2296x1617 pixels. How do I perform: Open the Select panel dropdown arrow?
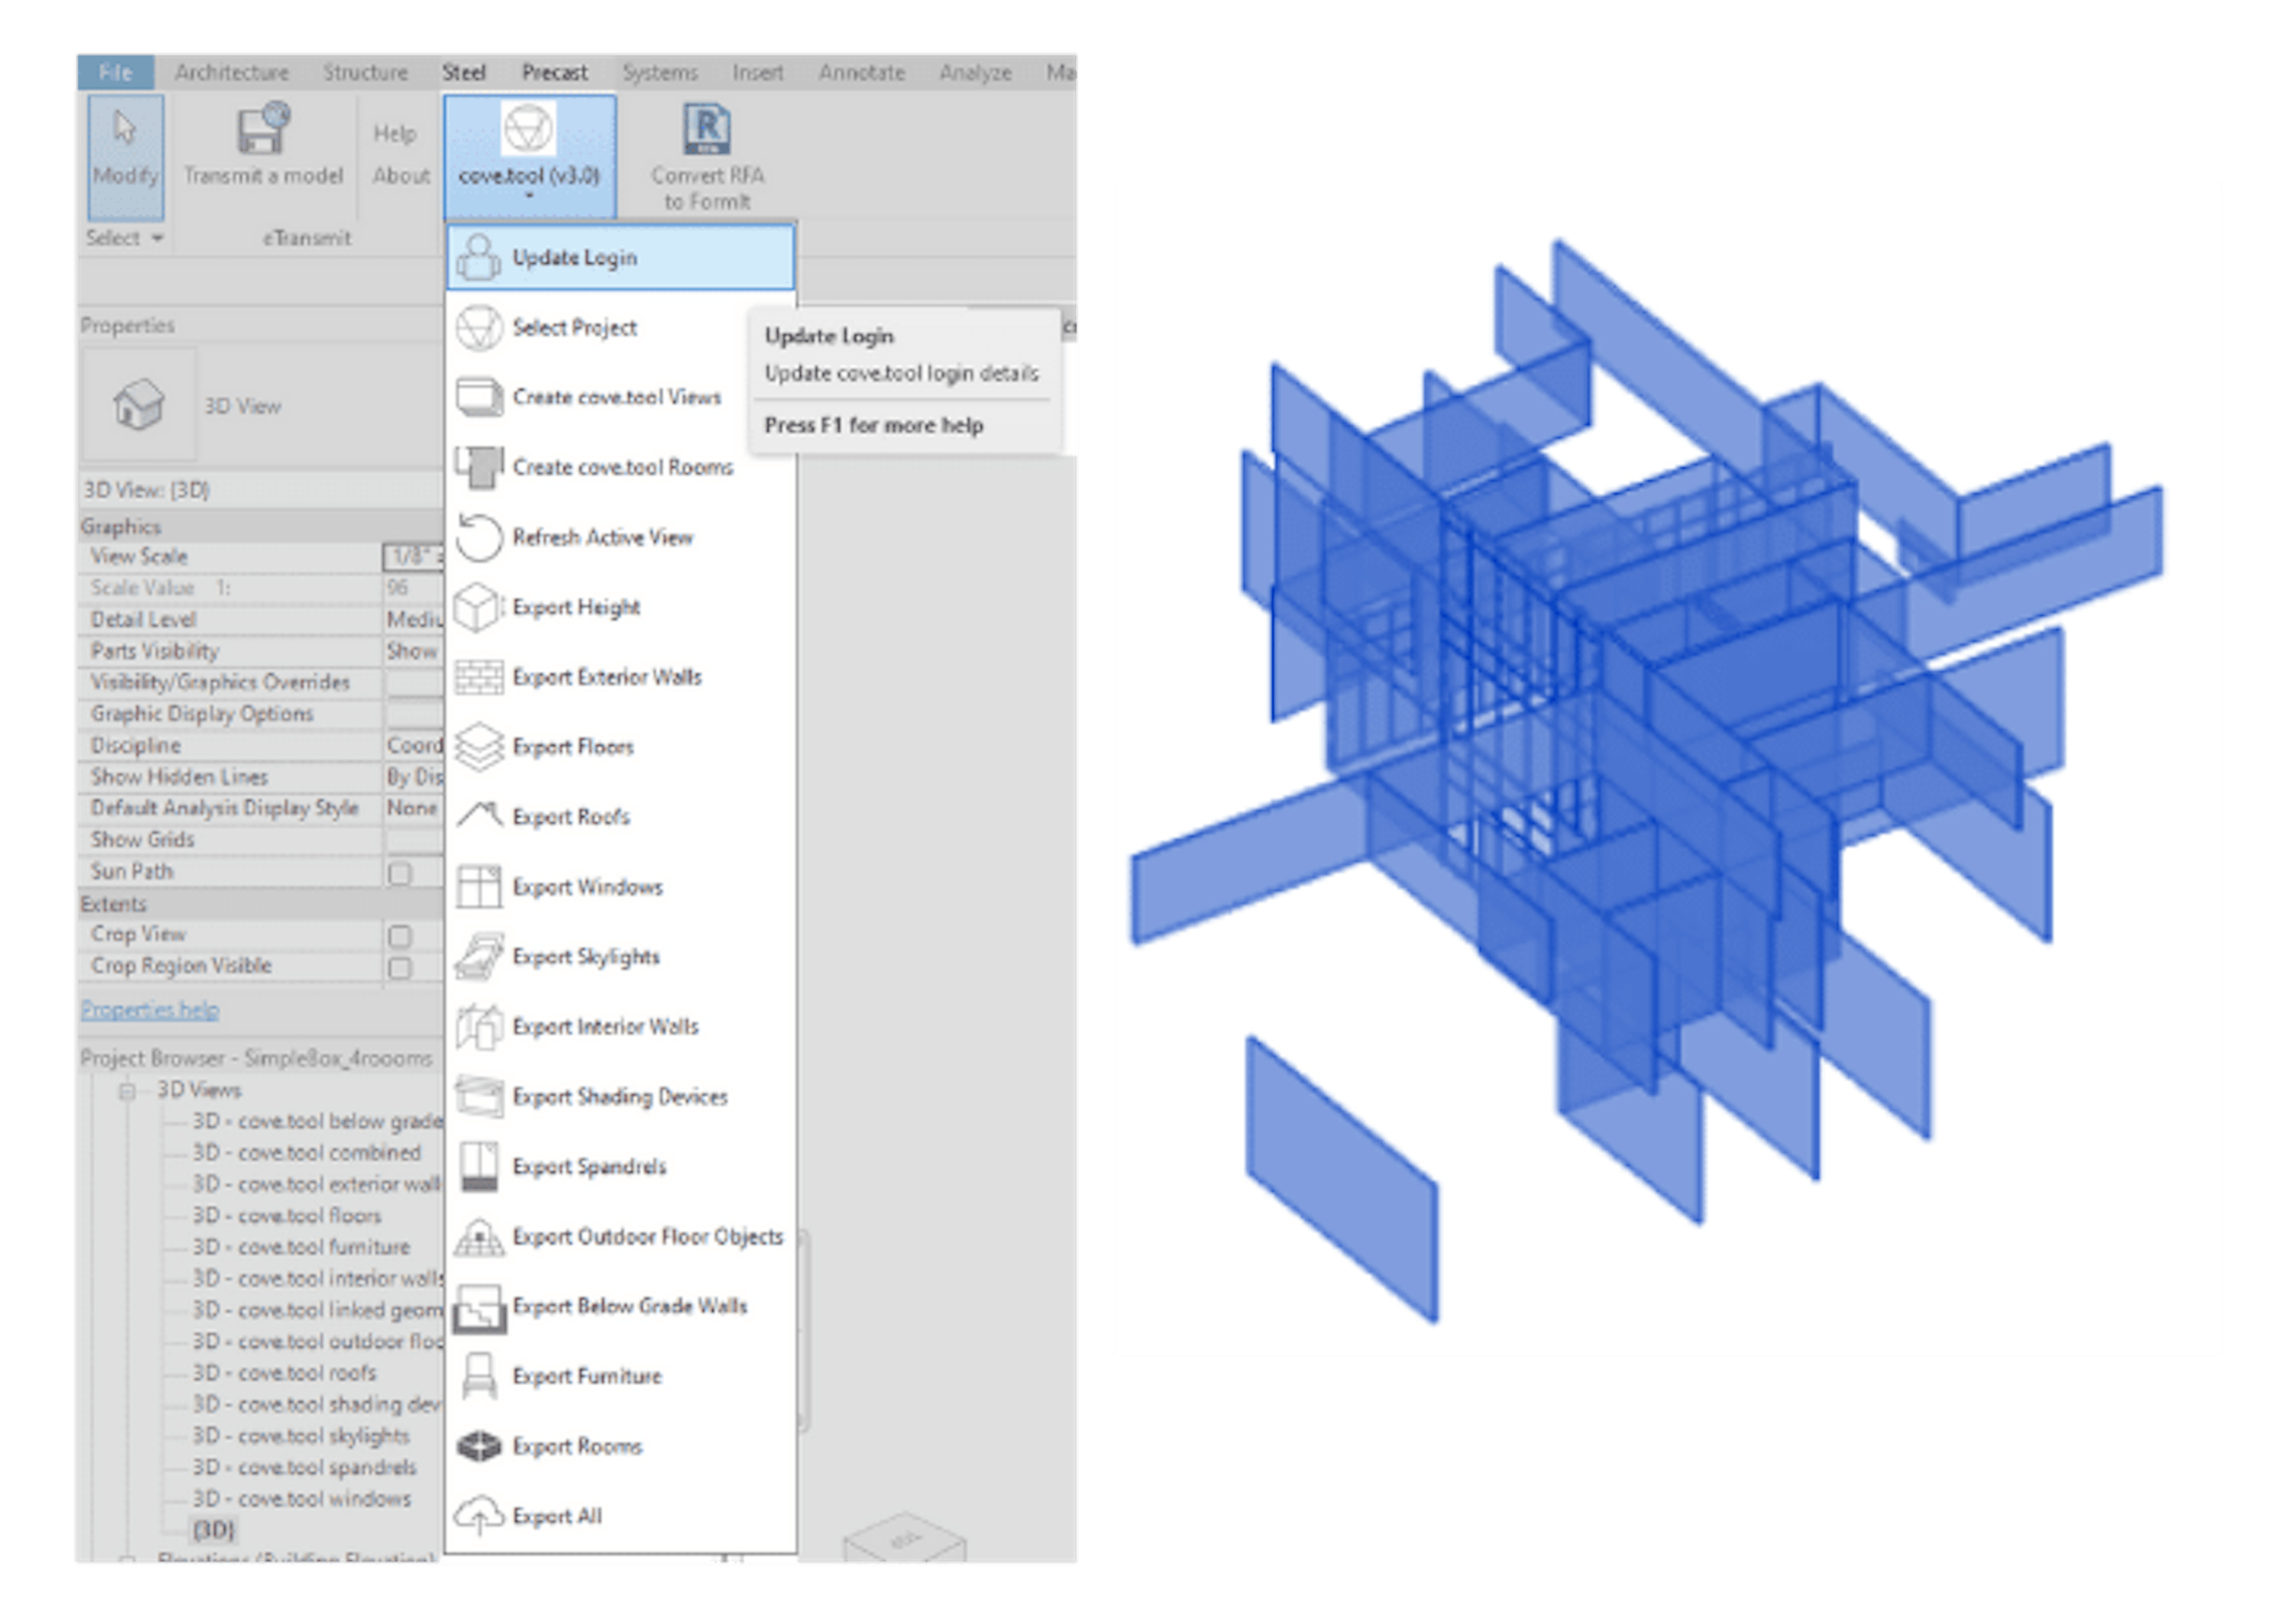pos(157,238)
